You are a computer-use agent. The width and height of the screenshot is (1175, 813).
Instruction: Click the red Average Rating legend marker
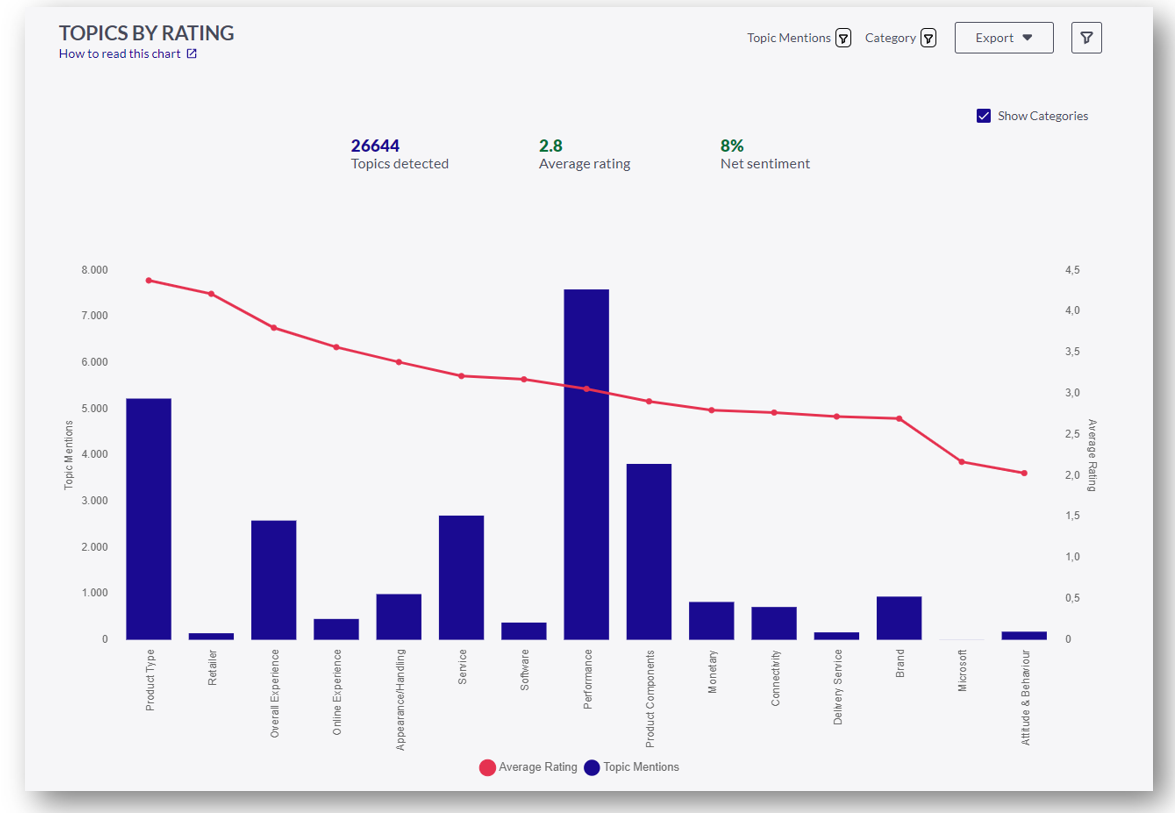pyautogui.click(x=488, y=766)
